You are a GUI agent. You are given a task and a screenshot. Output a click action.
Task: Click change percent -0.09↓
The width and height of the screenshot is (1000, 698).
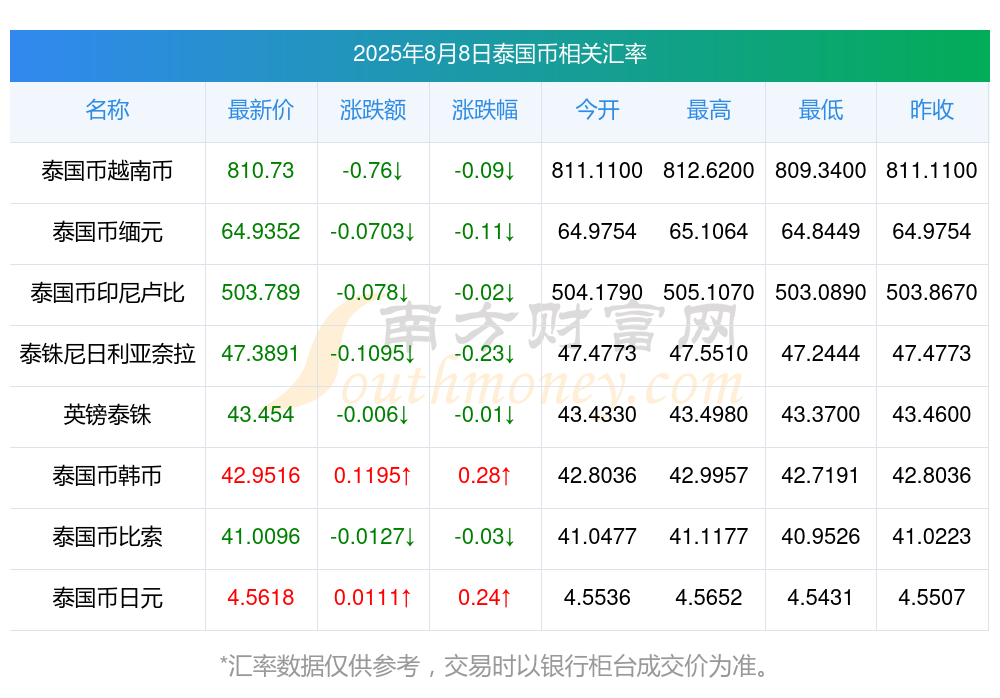tap(485, 170)
